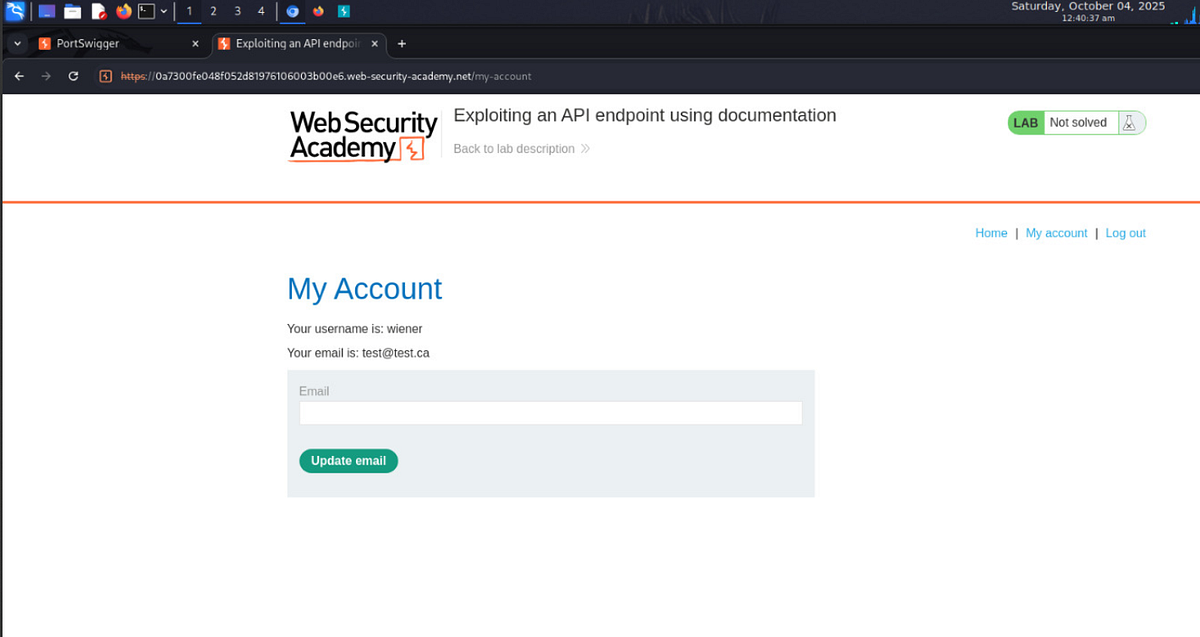Click the Log out link

coord(1125,233)
